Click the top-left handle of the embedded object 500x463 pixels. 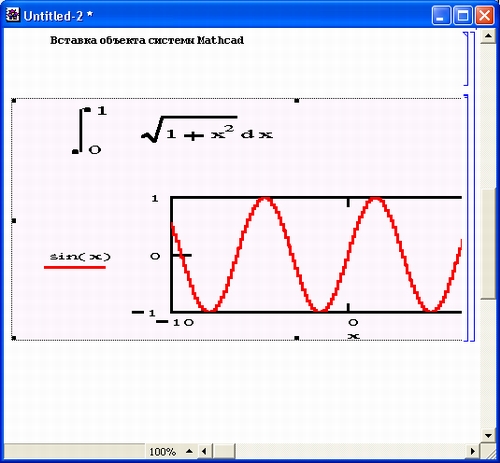[x=14, y=100]
